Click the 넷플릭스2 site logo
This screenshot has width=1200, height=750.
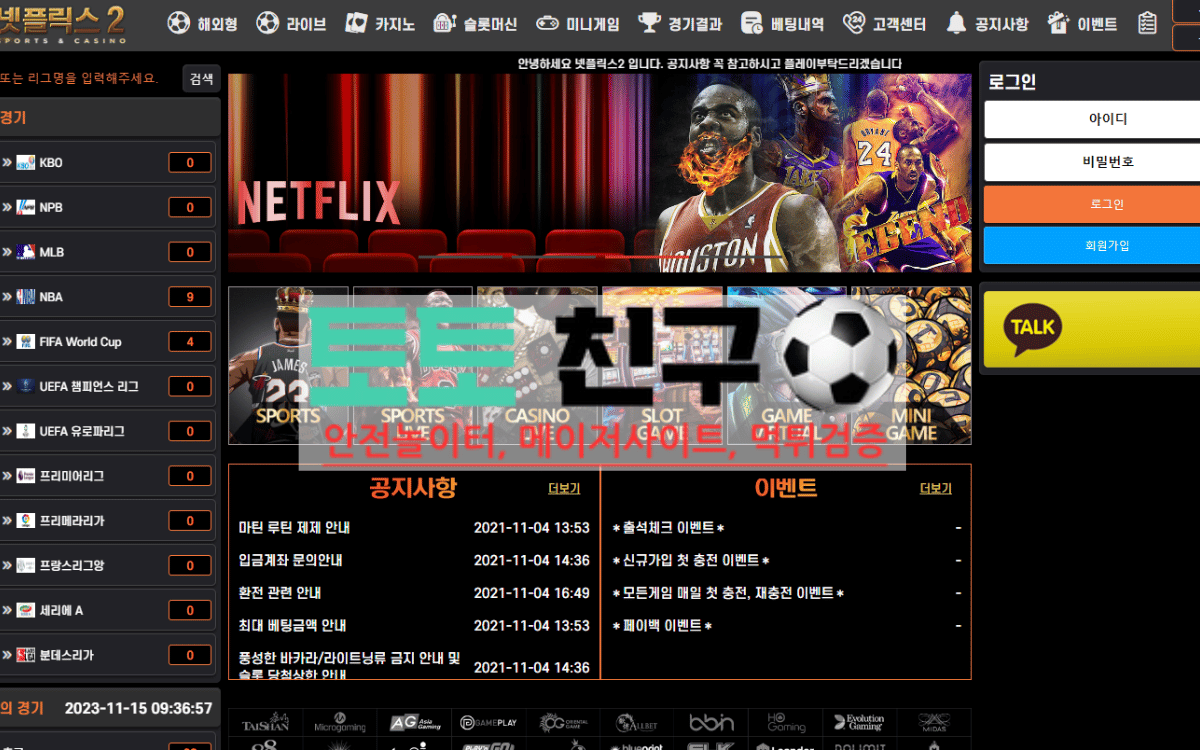[62, 24]
